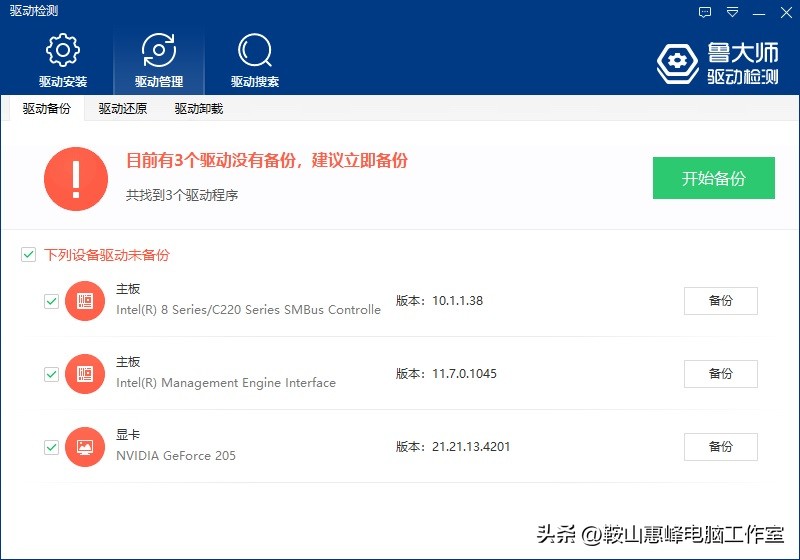Switch to the 驱动卸载 tab

[x=198, y=108]
